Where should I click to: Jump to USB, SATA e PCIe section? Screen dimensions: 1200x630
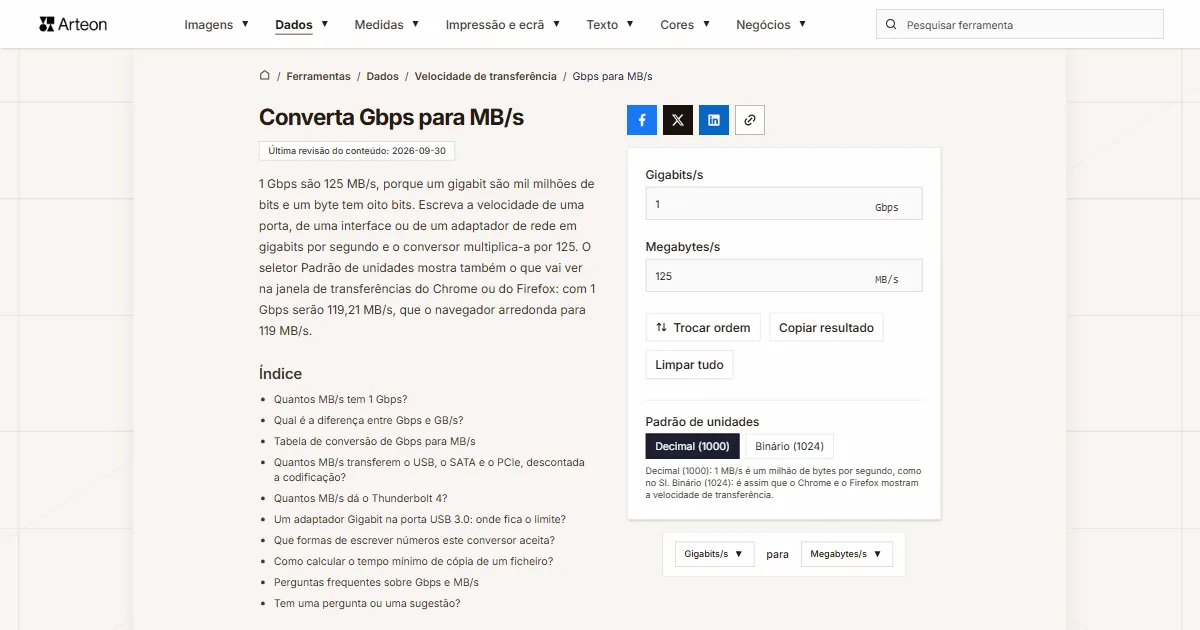coord(429,470)
